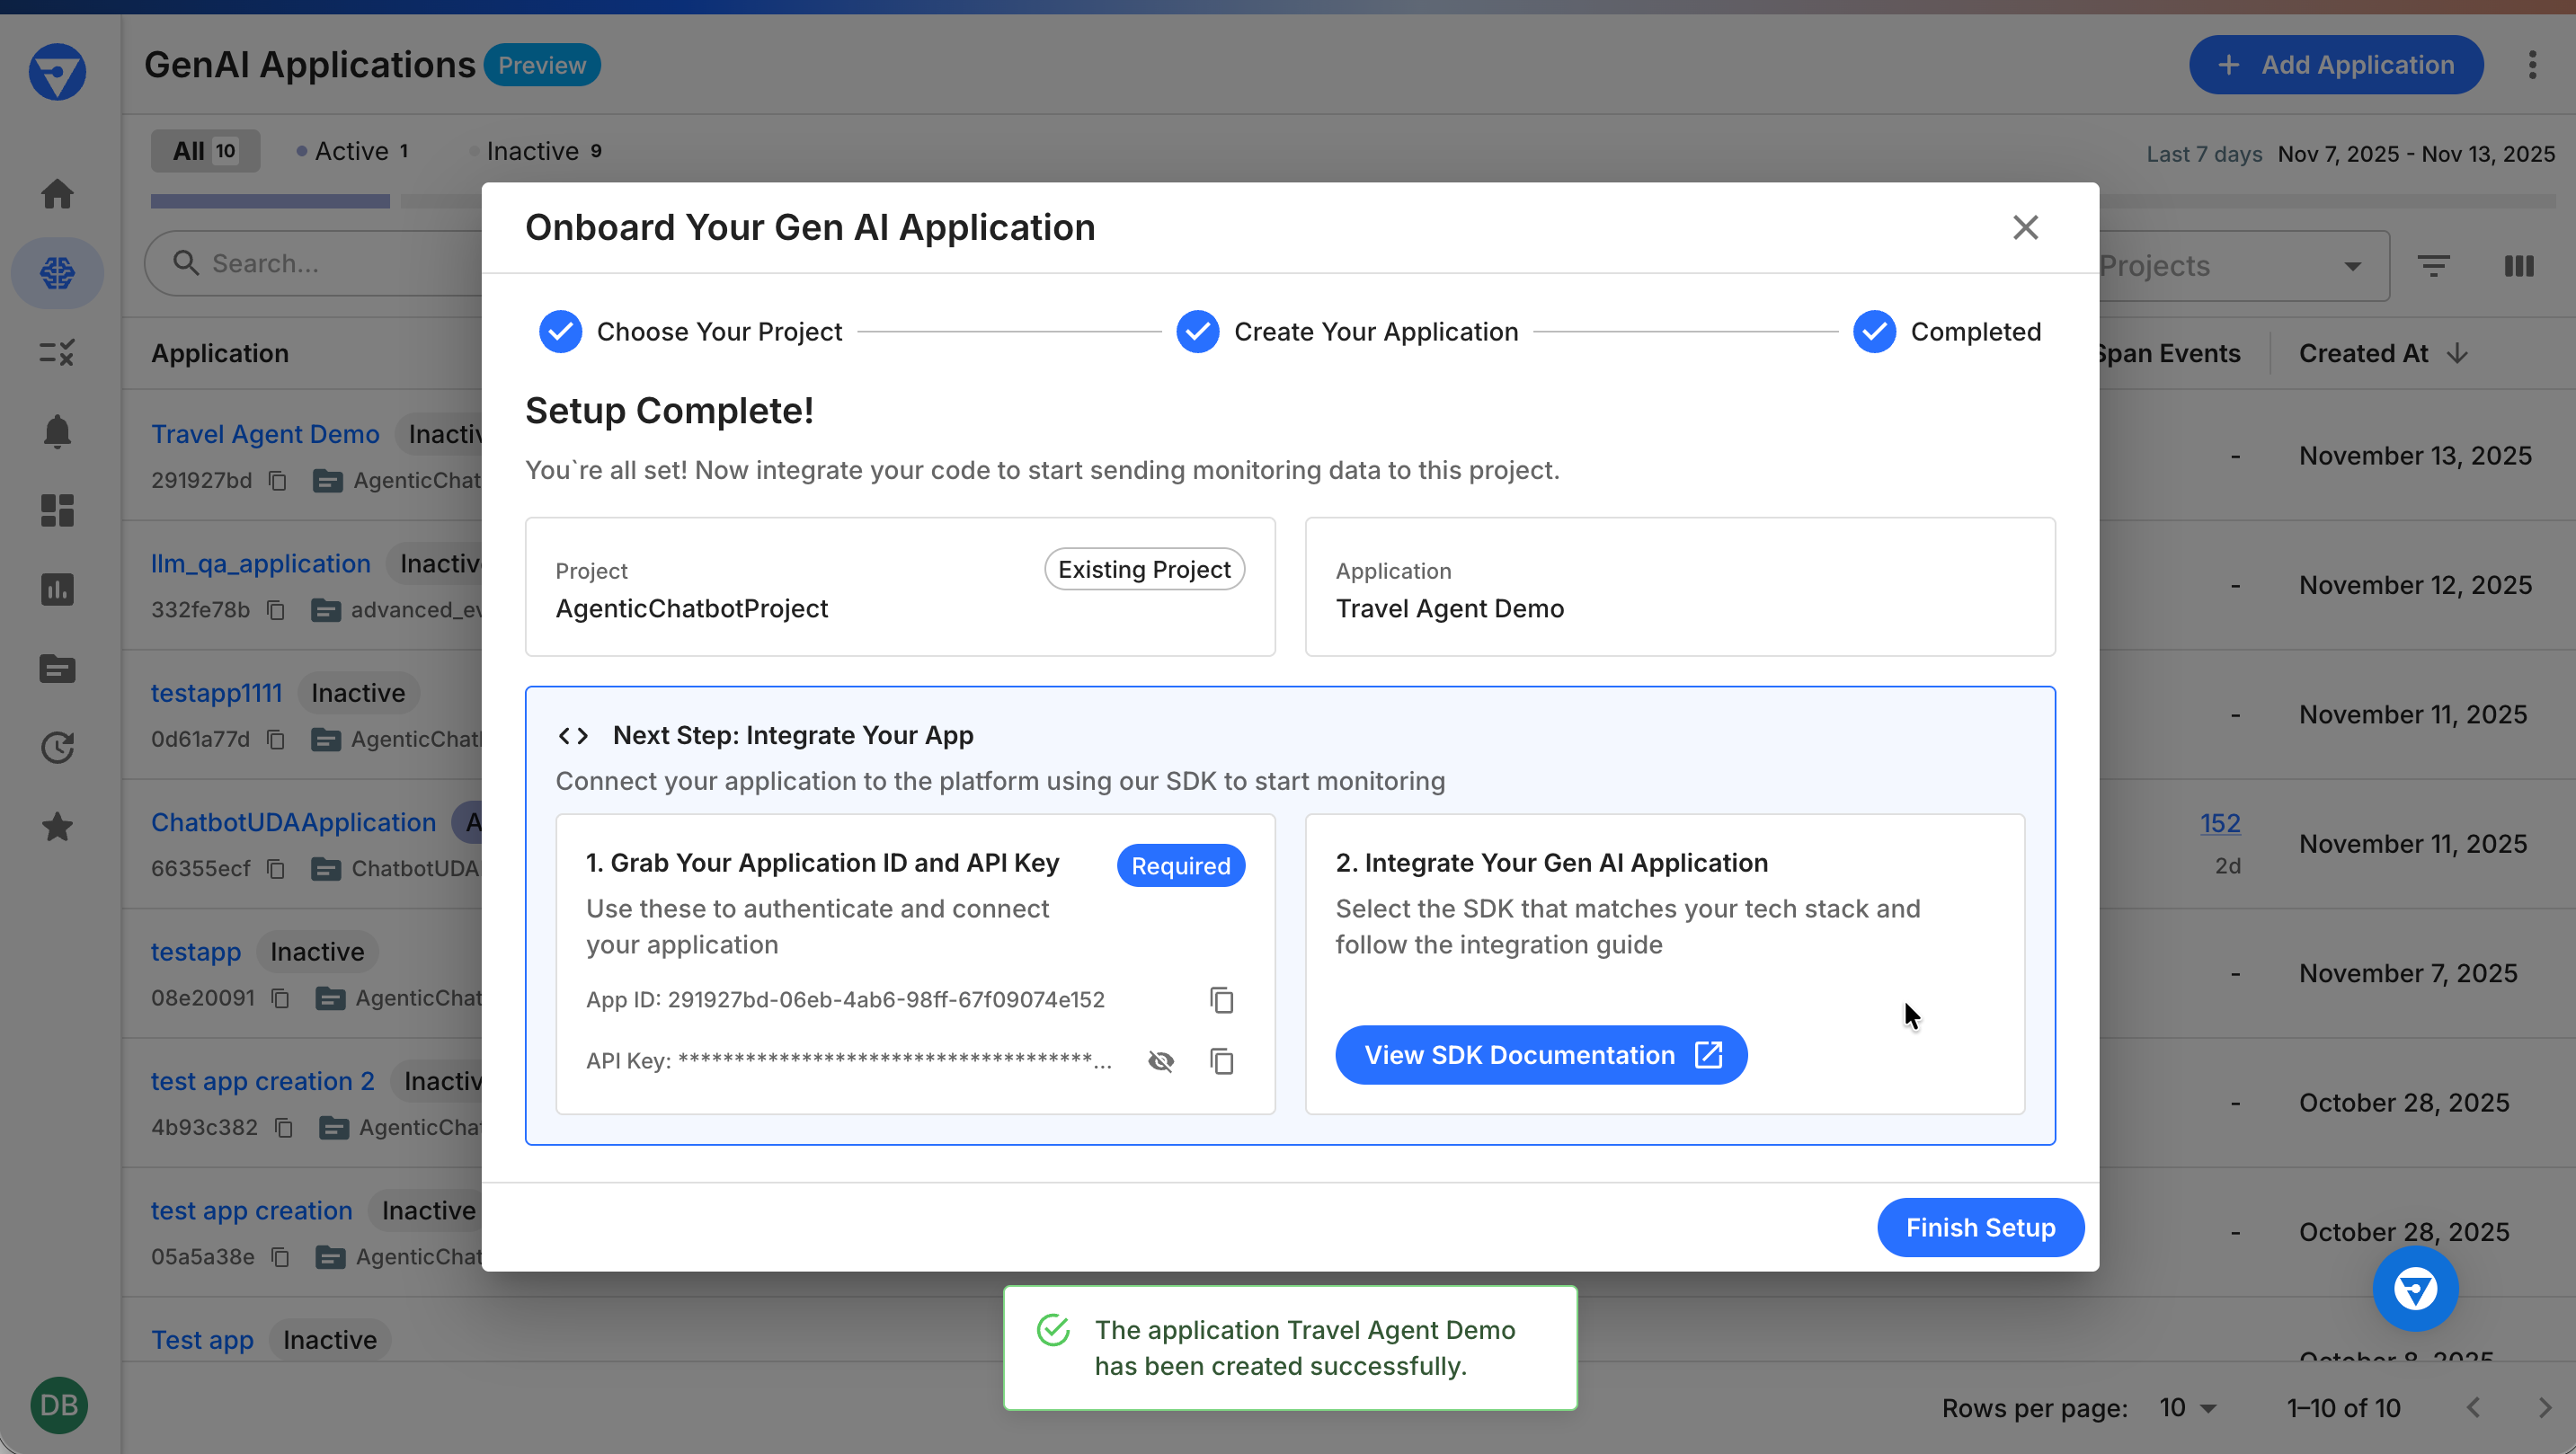This screenshot has height=1454, width=2576.
Task: Switch to the Active tab
Action: 352,151
